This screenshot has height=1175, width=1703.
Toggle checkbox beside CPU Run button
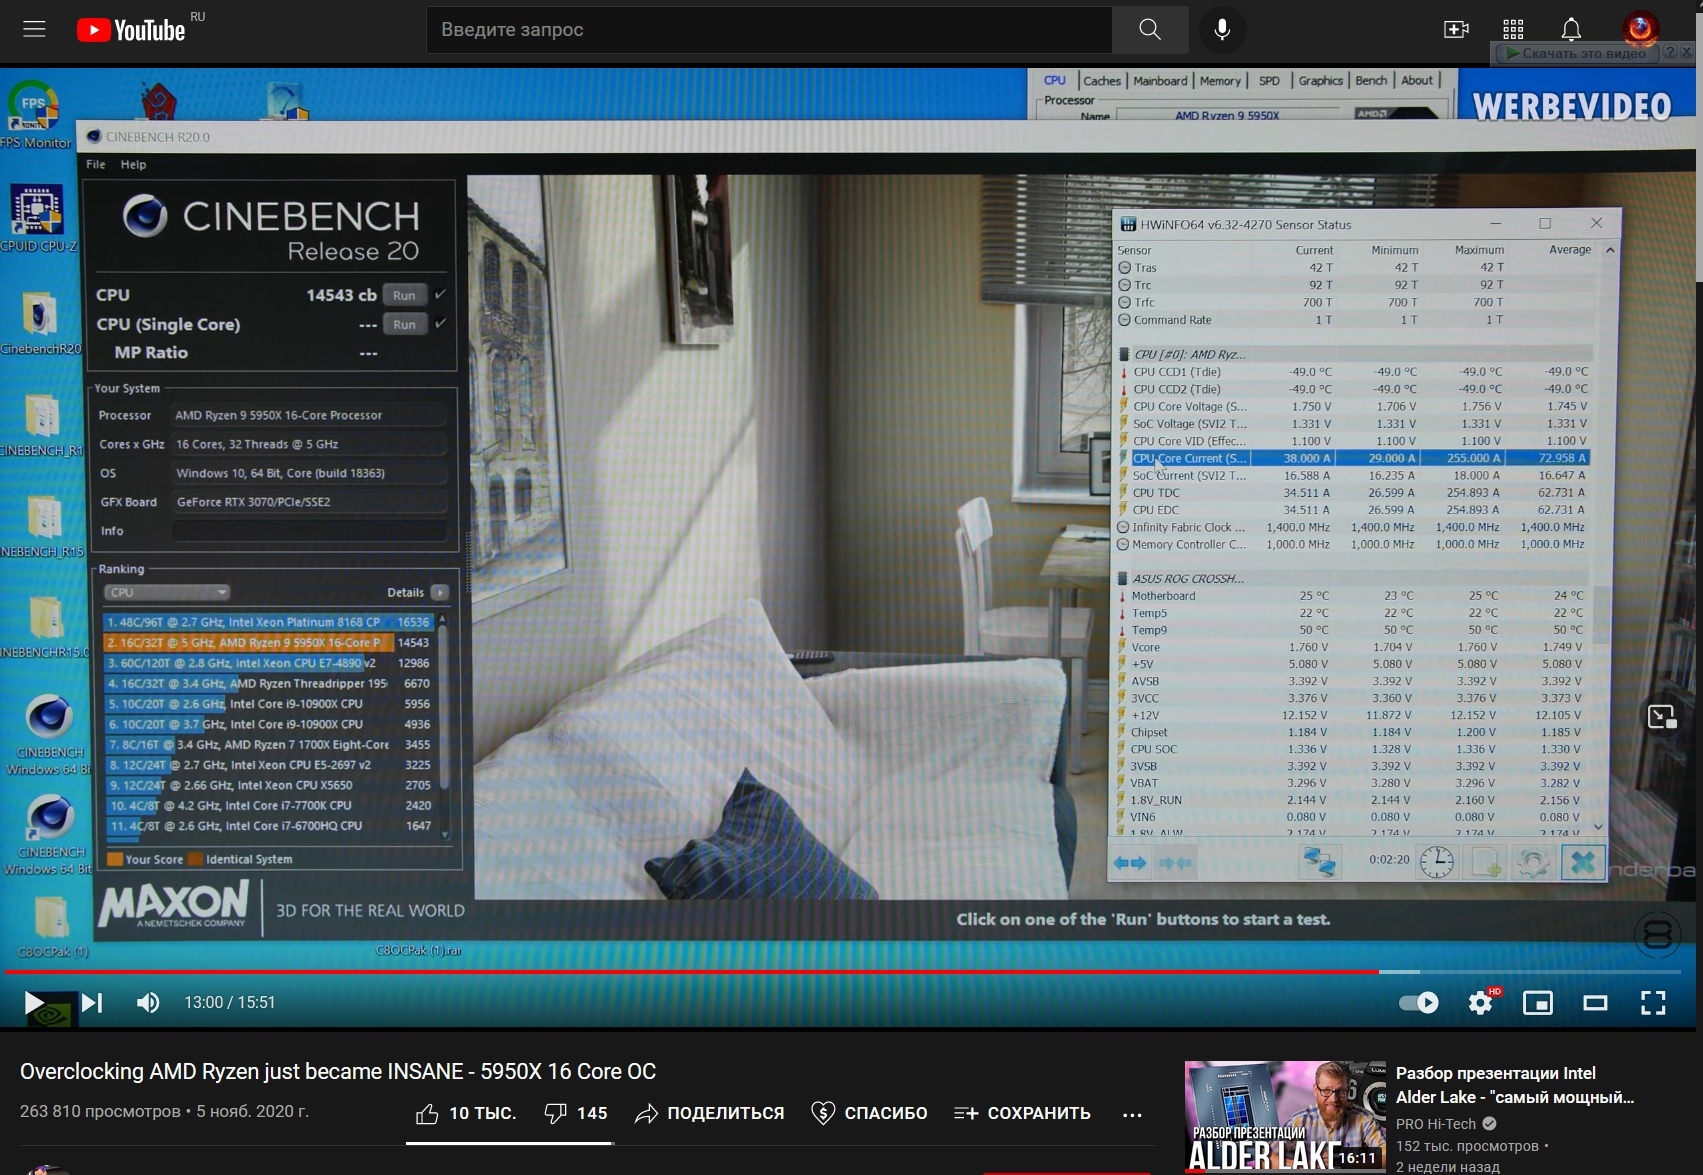point(440,294)
